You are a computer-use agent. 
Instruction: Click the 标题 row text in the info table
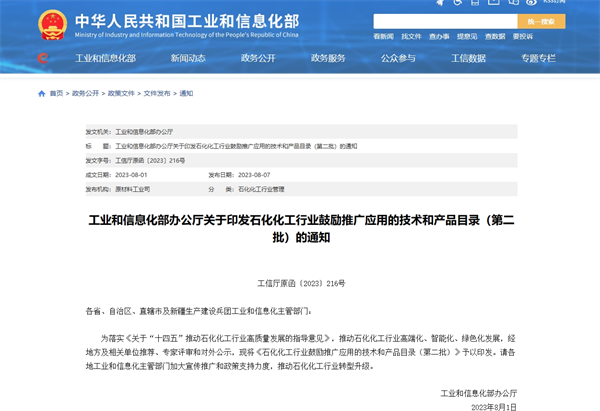pos(236,146)
